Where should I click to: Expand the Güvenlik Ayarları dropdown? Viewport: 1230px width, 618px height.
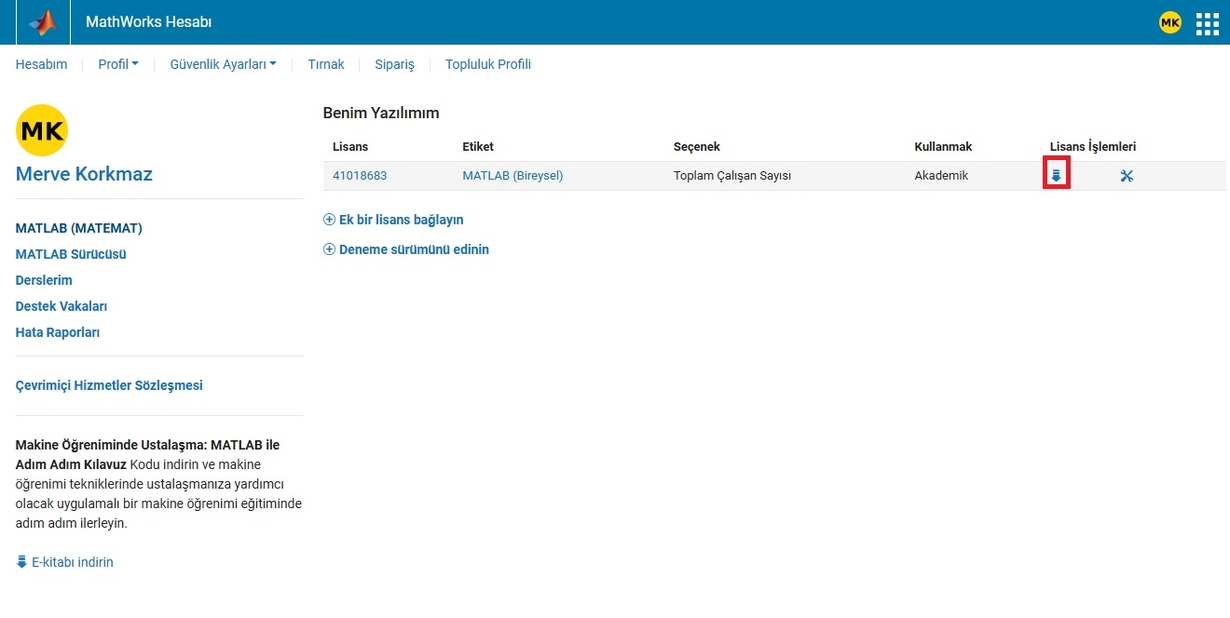point(223,64)
